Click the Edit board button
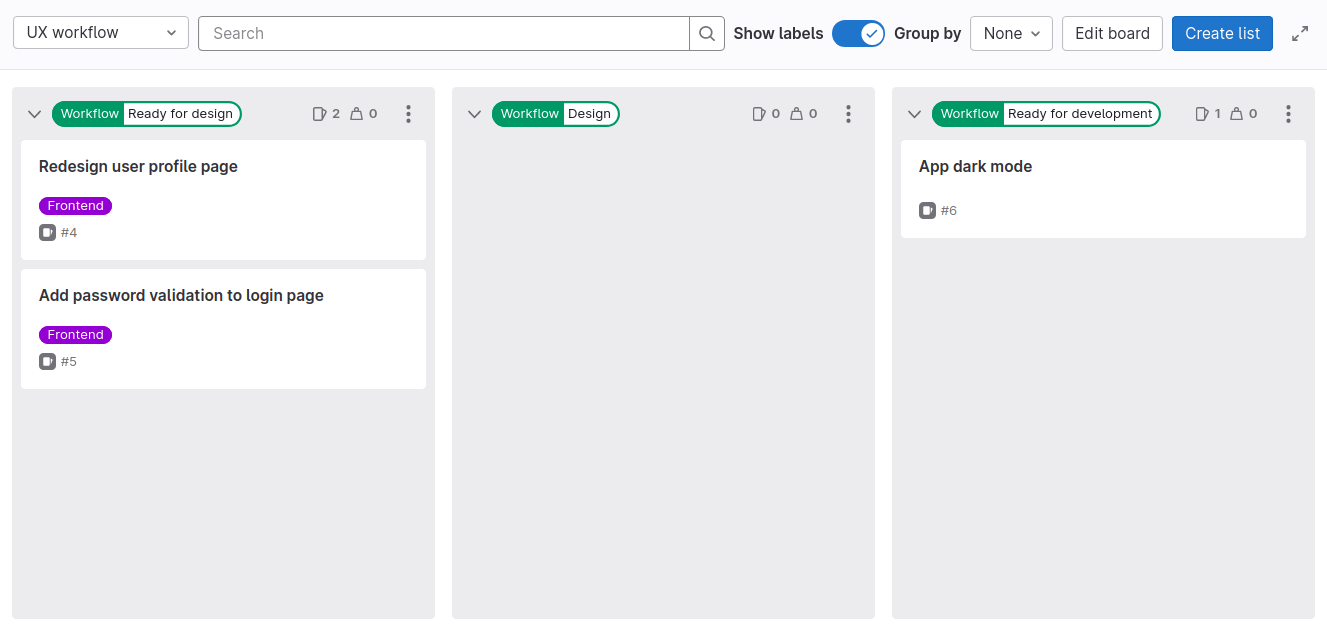 click(1112, 33)
